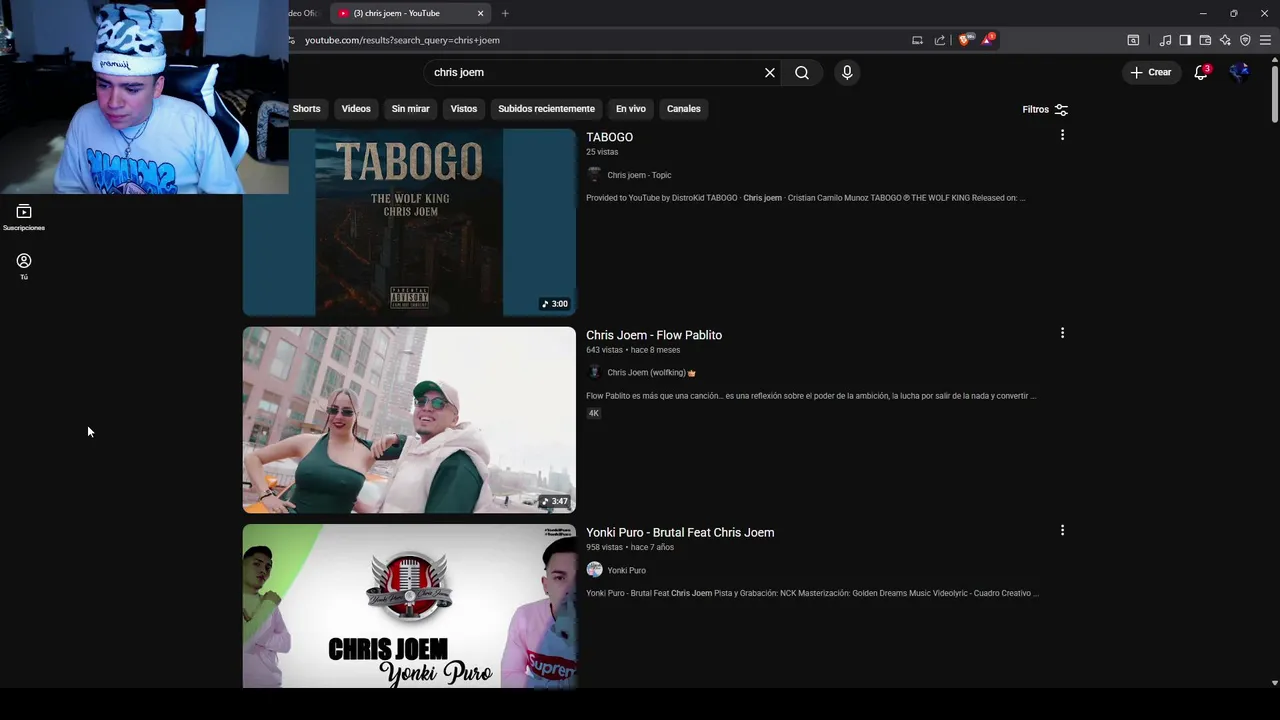Start voice search with the microphone icon

[x=847, y=72]
